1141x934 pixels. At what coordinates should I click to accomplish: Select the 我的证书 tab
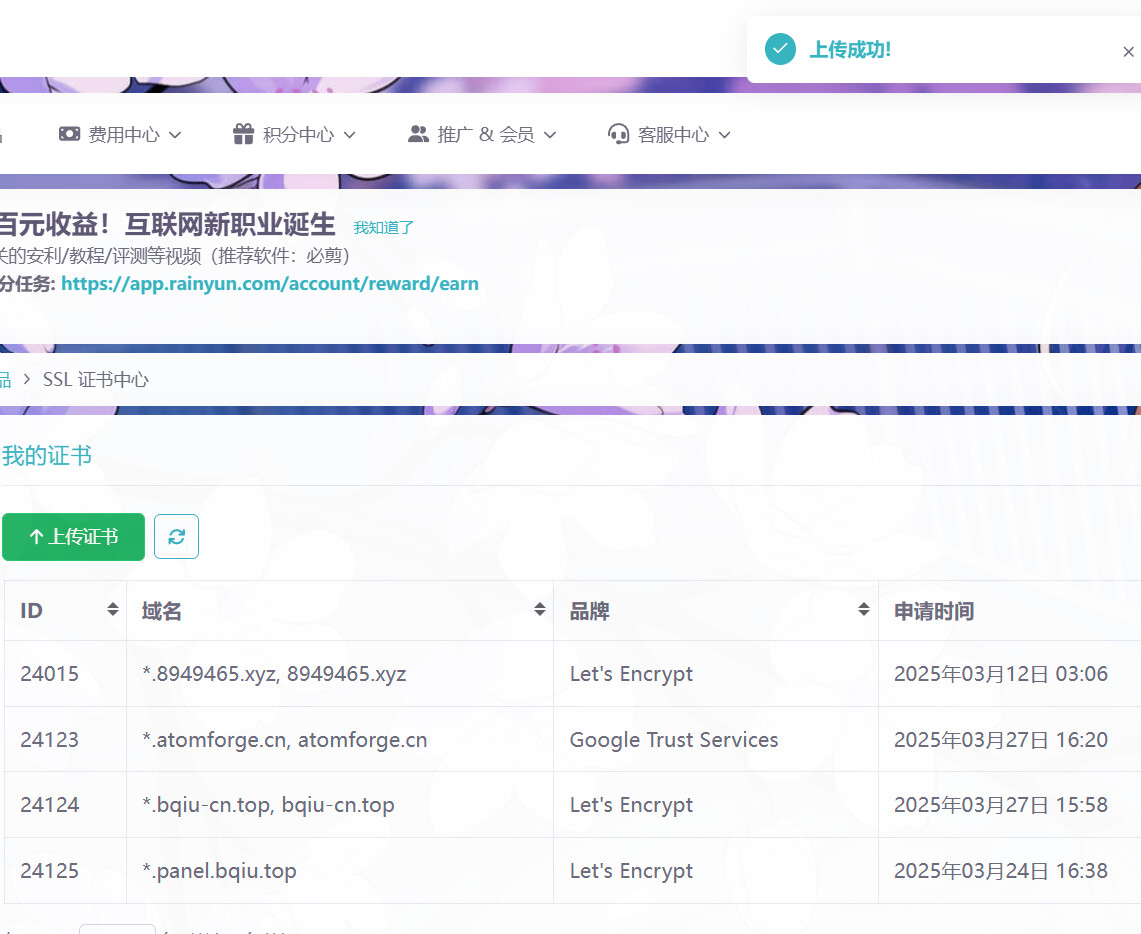pyautogui.click(x=47, y=456)
